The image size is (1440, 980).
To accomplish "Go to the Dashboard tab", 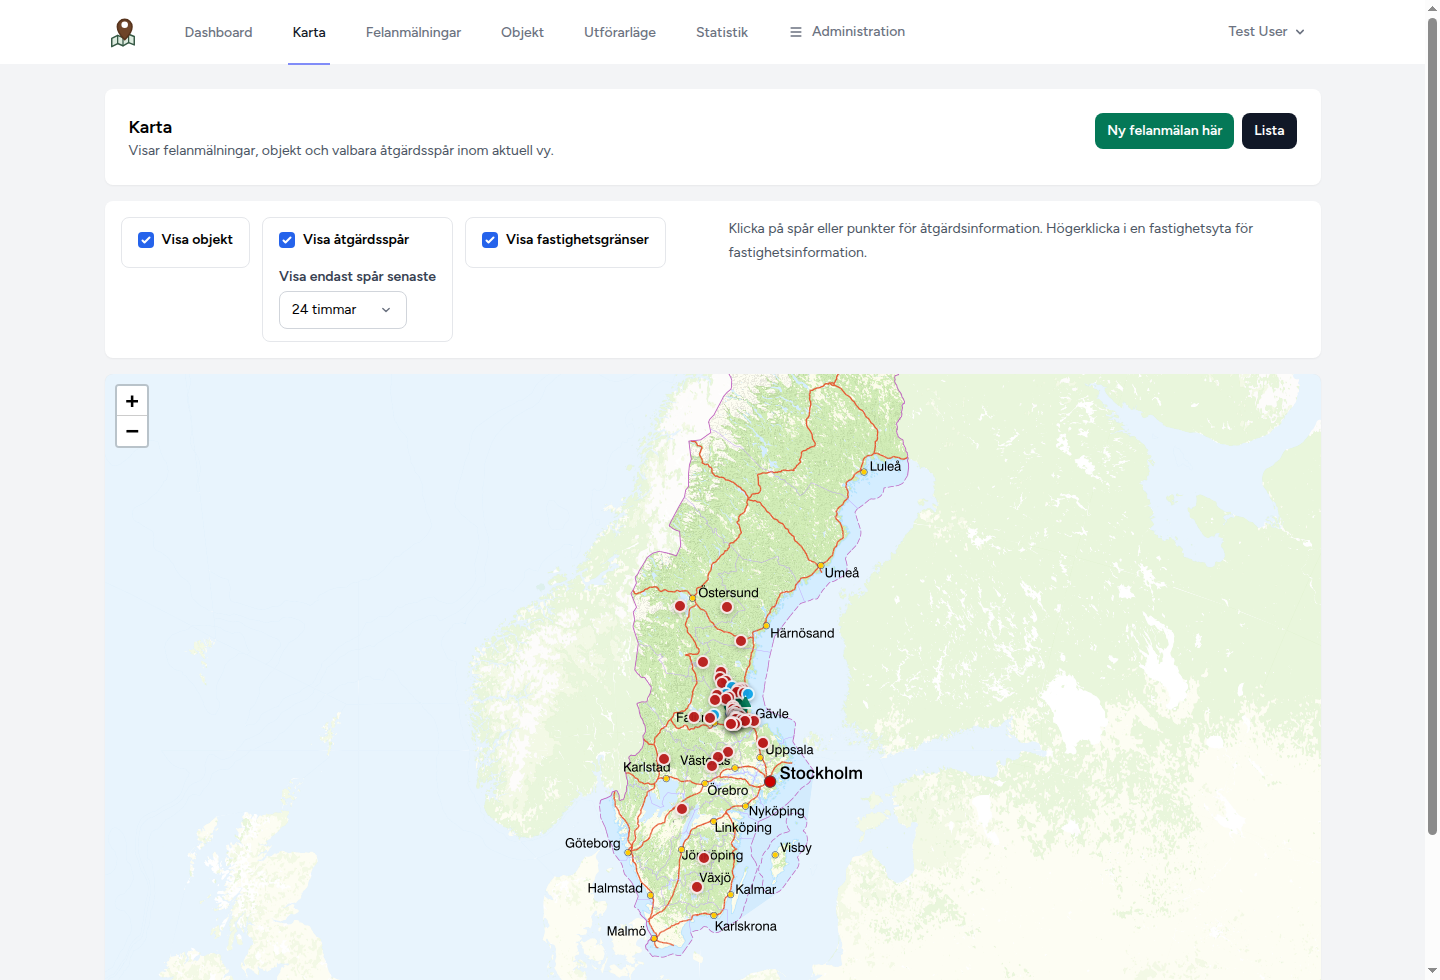I will click(218, 32).
